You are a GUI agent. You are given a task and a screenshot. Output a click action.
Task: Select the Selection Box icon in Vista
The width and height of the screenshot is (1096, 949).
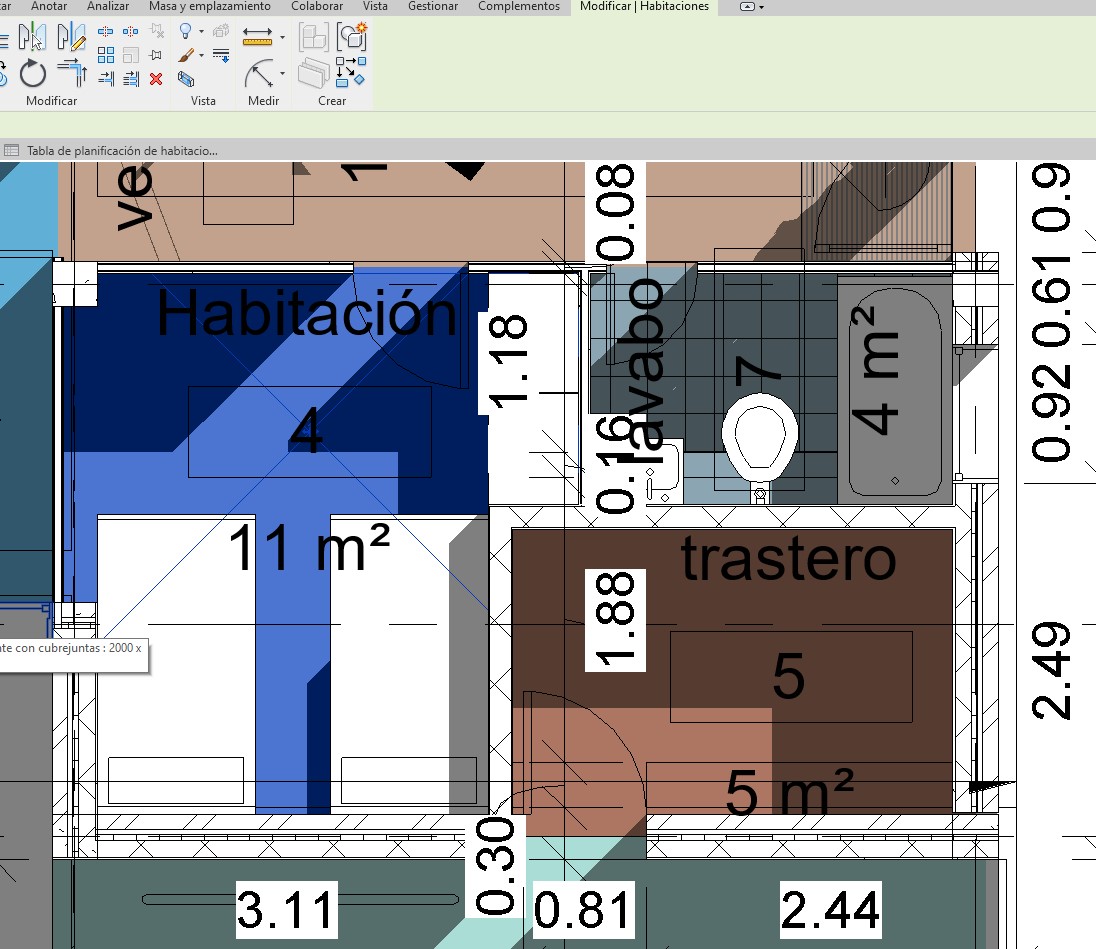point(186,79)
